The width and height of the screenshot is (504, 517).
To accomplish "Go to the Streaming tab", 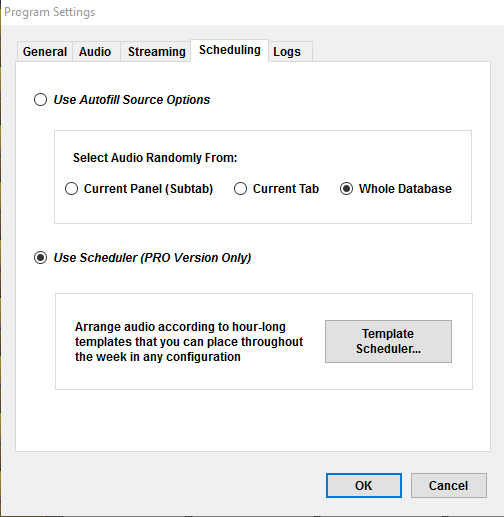I will click(156, 52).
